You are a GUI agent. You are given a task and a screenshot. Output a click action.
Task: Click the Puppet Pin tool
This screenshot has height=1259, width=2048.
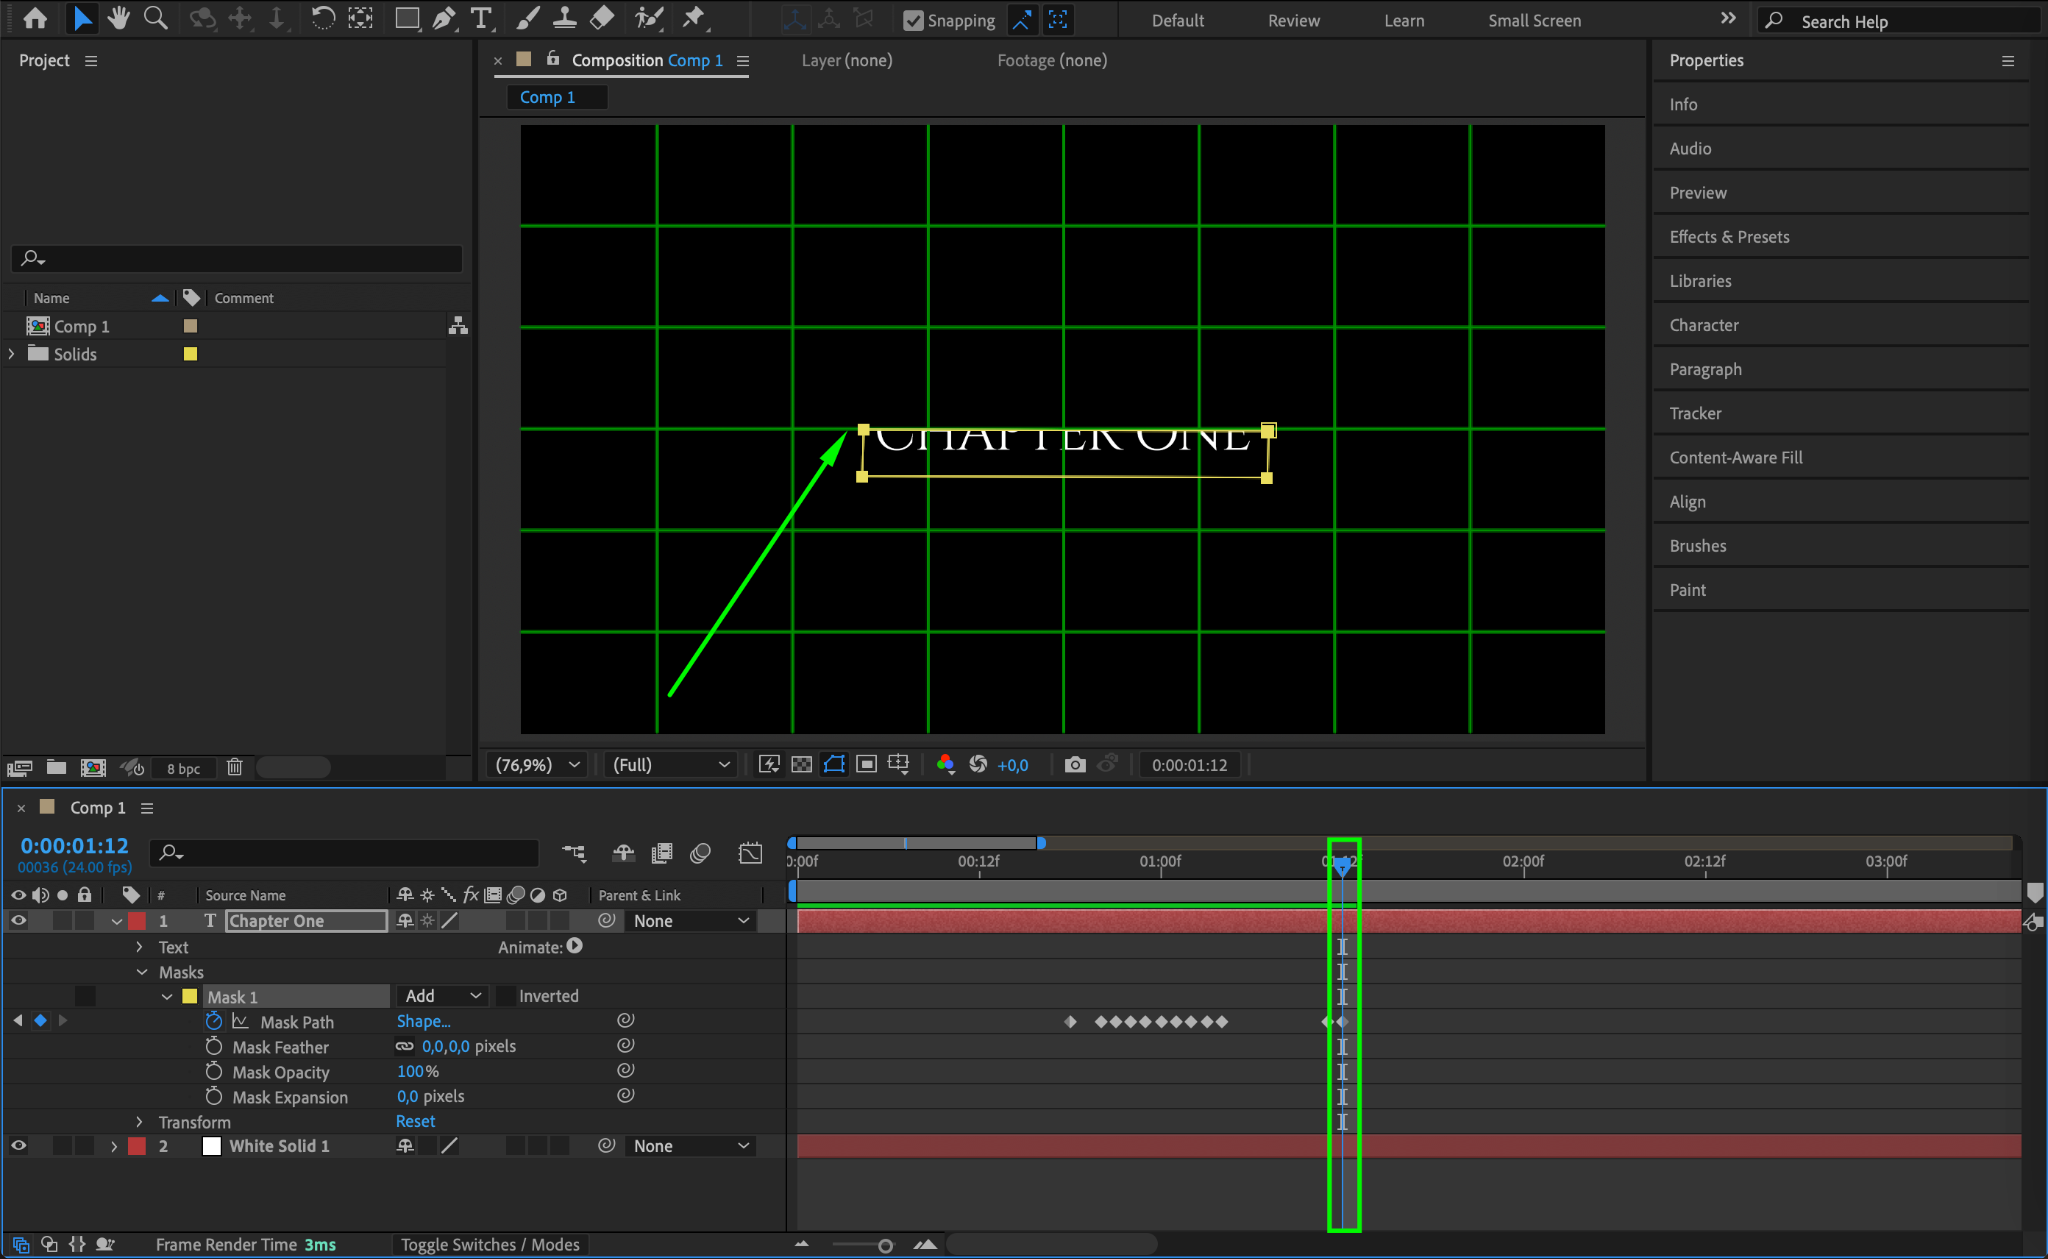tap(693, 18)
